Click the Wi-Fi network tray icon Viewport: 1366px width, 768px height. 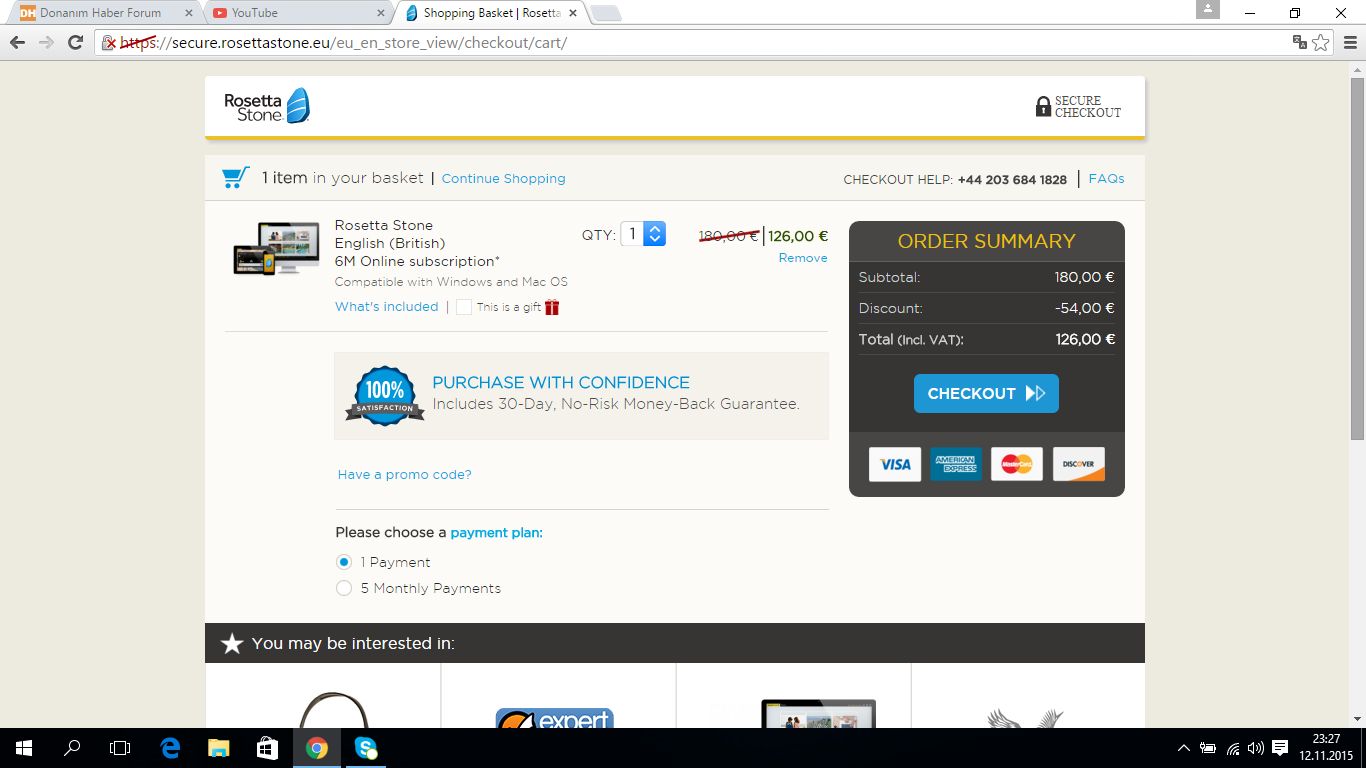[x=1233, y=748]
